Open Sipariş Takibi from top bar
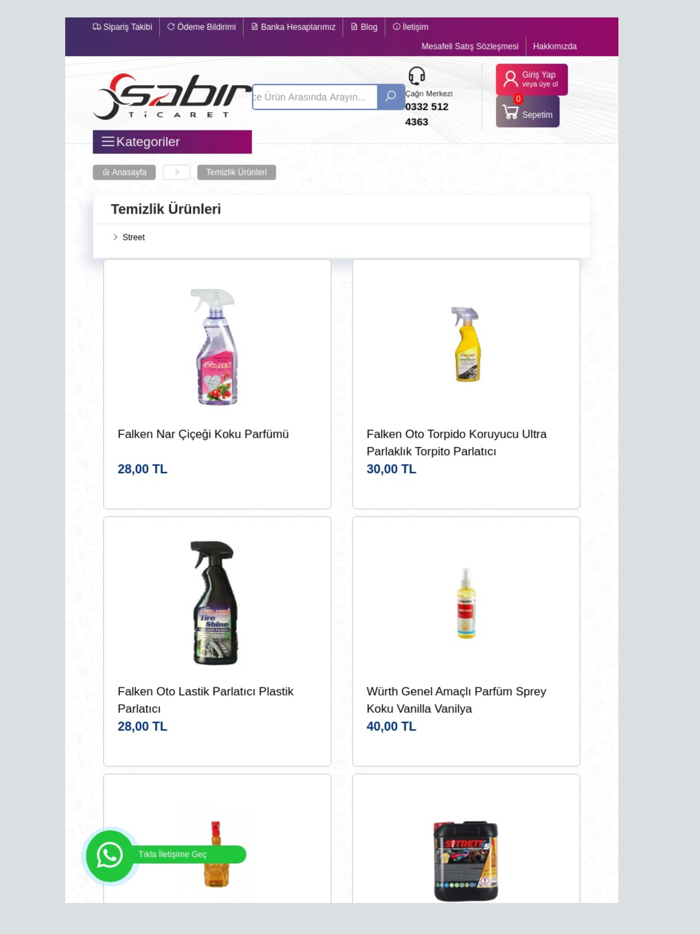 (122, 27)
